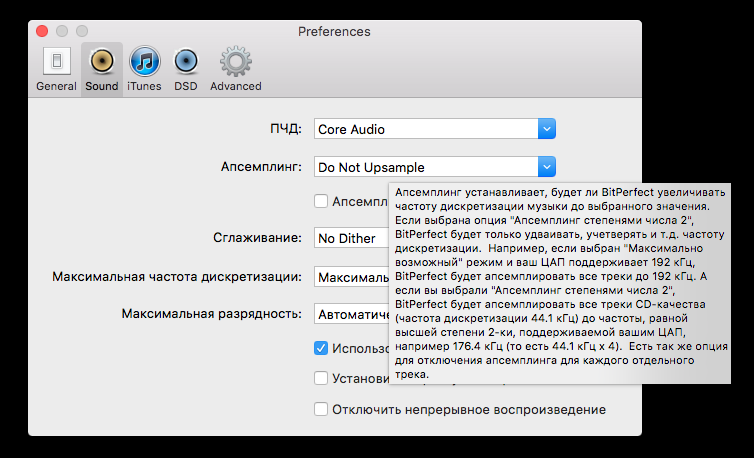This screenshot has height=458, width=754.
Task: Open the Максимальная частота дискретизации dropdown
Action: (x=350, y=276)
